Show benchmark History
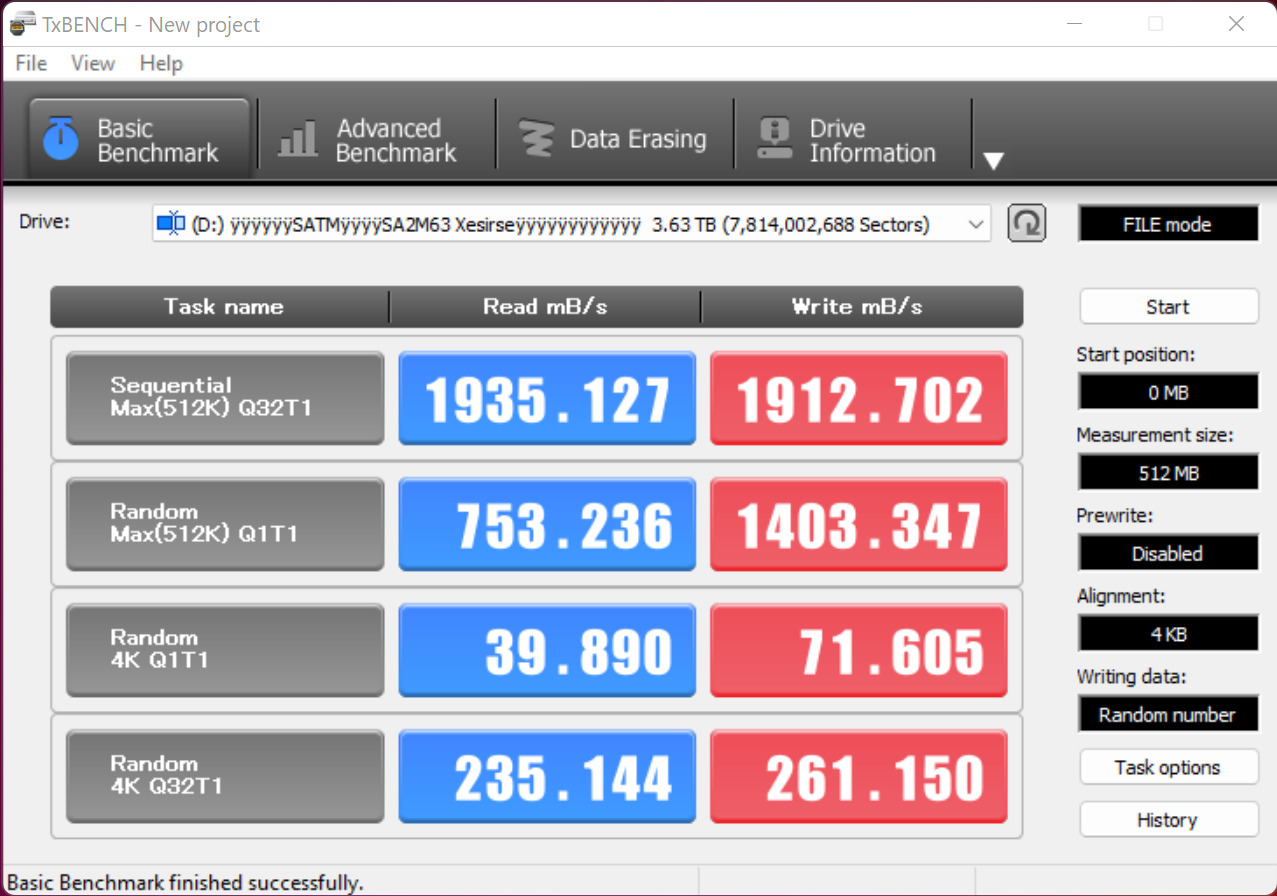This screenshot has height=896, width=1277. coord(1168,820)
